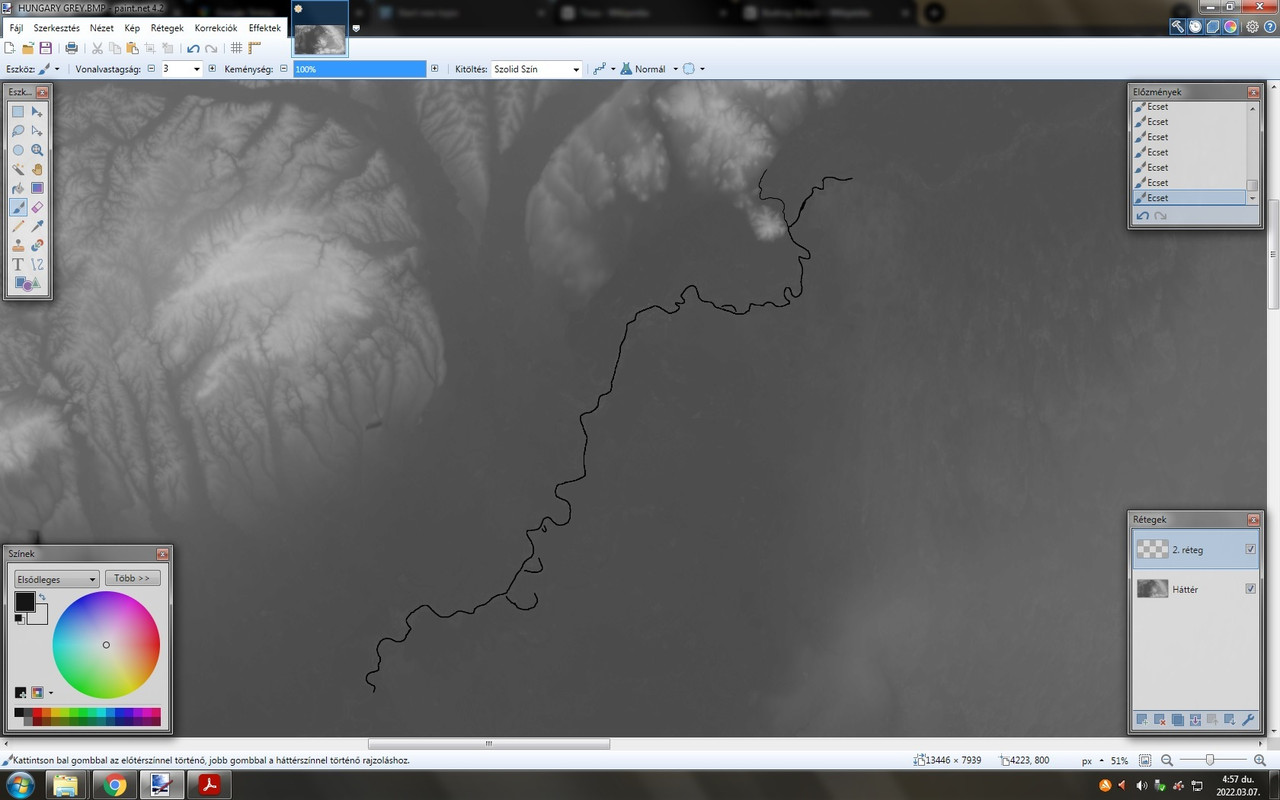Screen dimensions: 1280x800
Task: Select the Clone Stamp tool
Action: tap(18, 245)
